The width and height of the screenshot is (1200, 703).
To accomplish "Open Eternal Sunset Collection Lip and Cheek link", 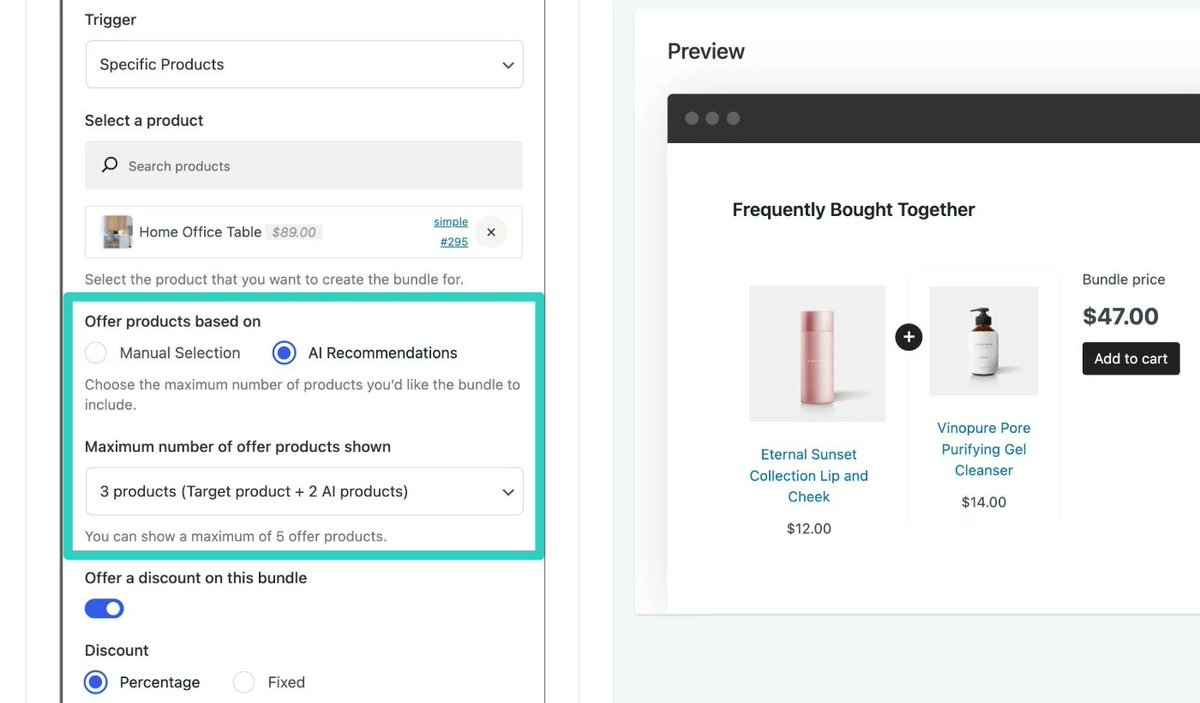I will [x=809, y=475].
